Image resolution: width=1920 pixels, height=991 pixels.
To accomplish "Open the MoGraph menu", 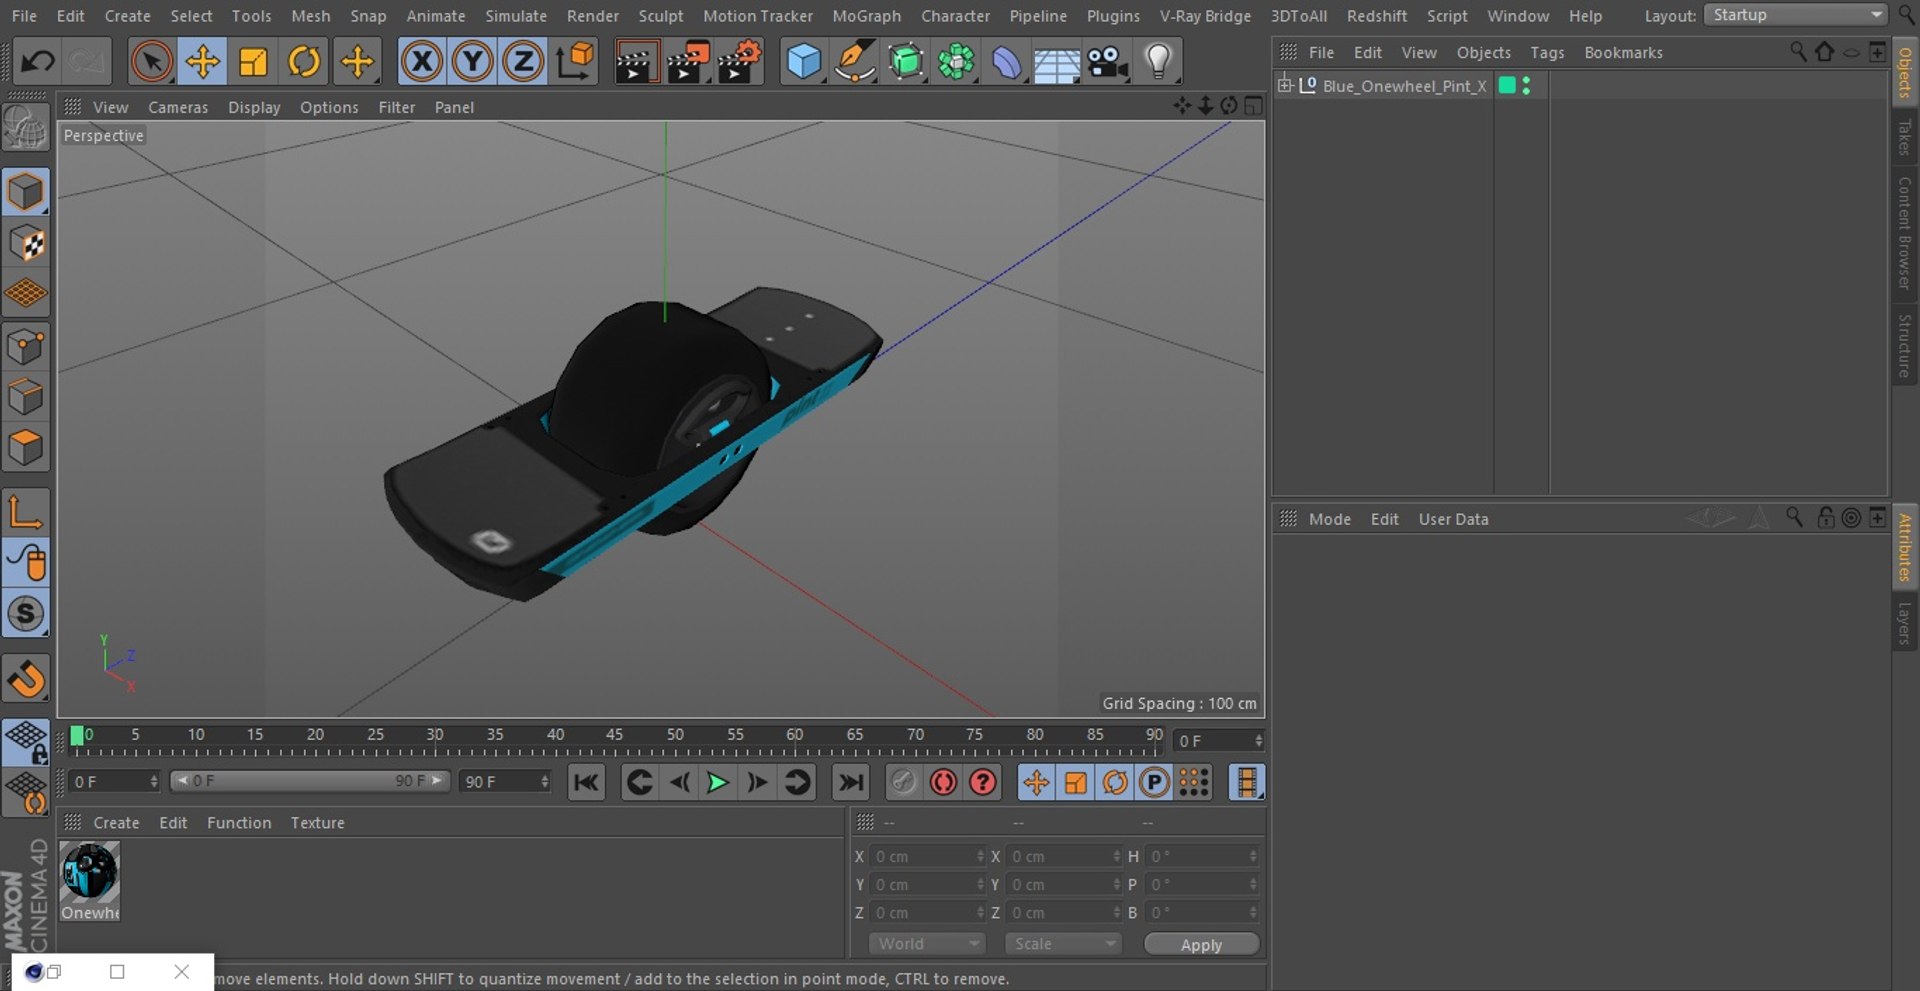I will click(x=866, y=16).
